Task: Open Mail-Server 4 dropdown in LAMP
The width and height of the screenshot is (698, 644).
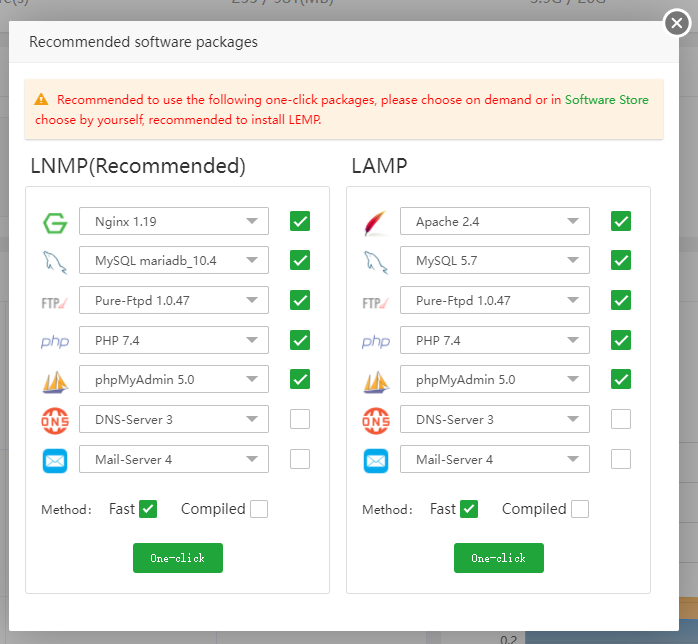Action: (x=495, y=459)
